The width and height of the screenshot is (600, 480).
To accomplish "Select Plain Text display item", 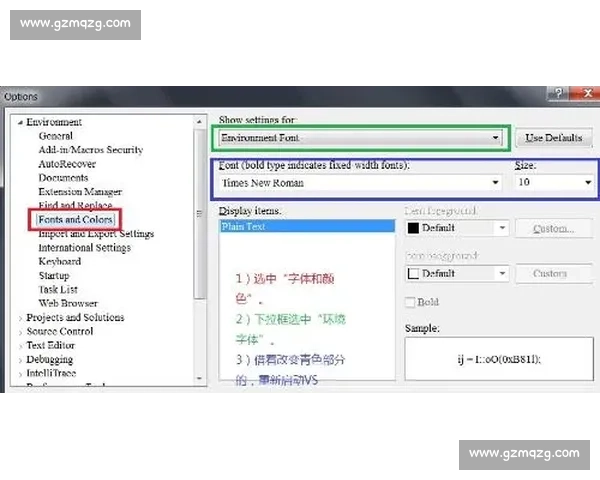I will pyautogui.click(x=307, y=227).
